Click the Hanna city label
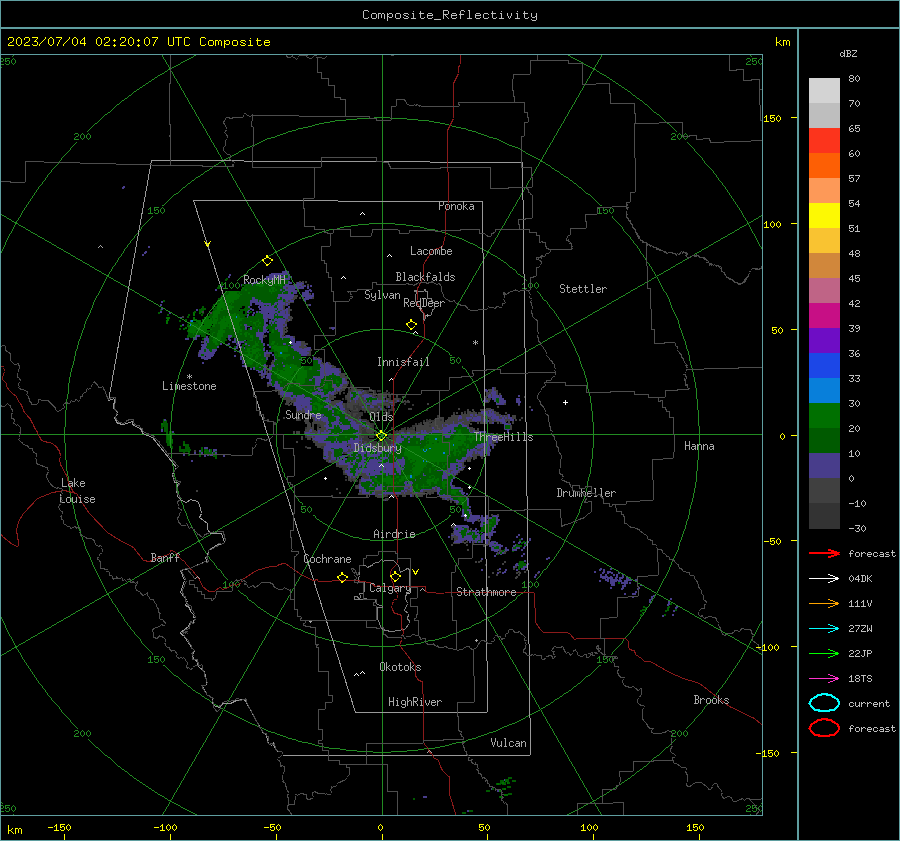The width and height of the screenshot is (900, 841). click(x=699, y=446)
